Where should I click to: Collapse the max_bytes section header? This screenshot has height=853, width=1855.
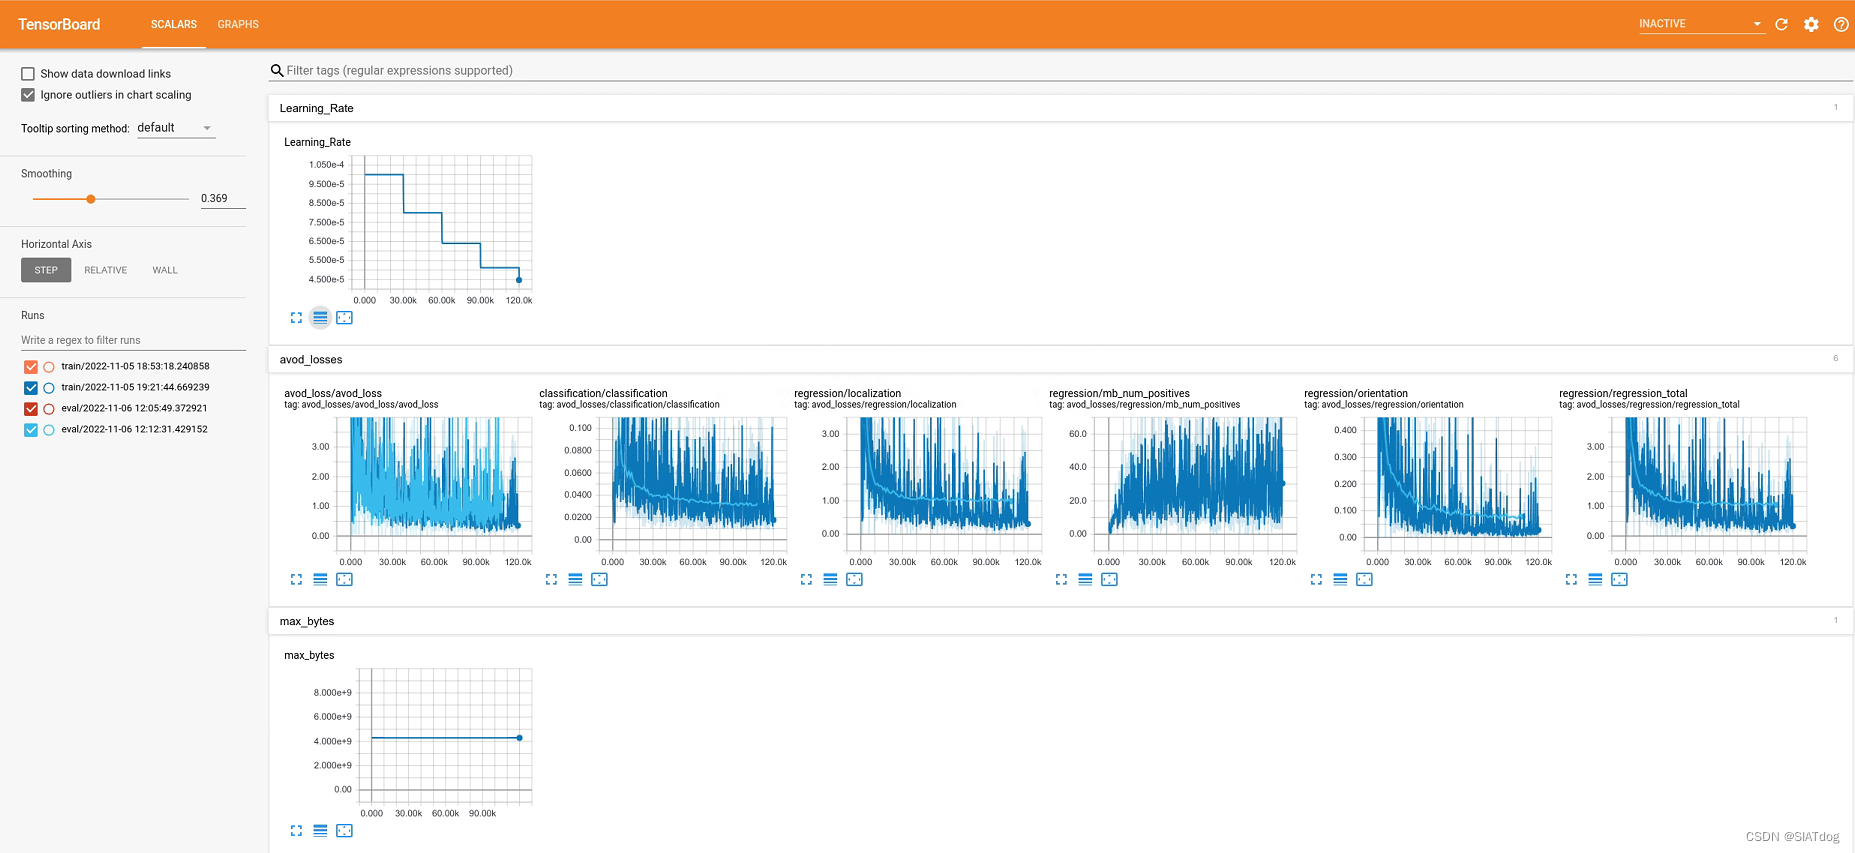tap(1060, 621)
